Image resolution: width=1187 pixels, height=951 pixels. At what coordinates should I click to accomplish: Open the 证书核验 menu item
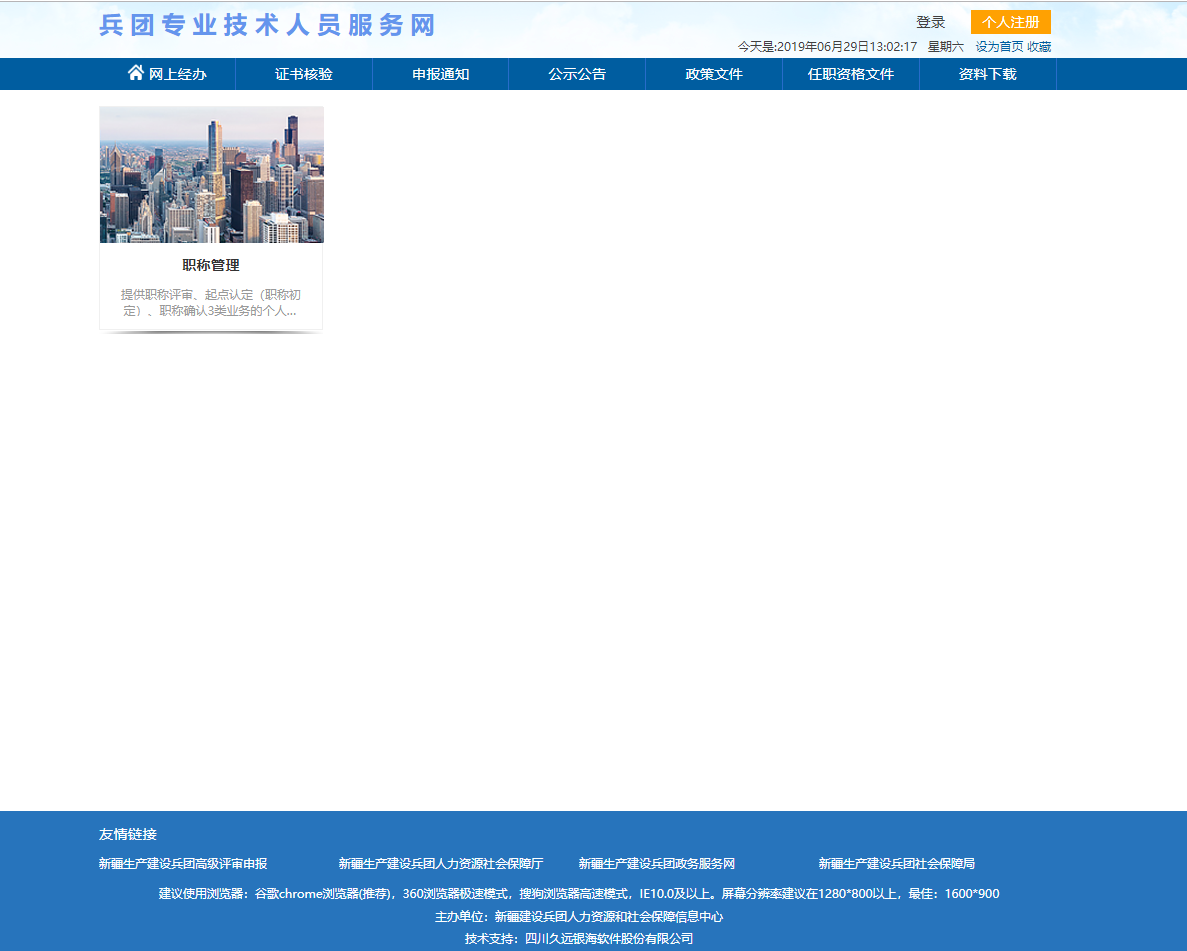pyautogui.click(x=304, y=74)
